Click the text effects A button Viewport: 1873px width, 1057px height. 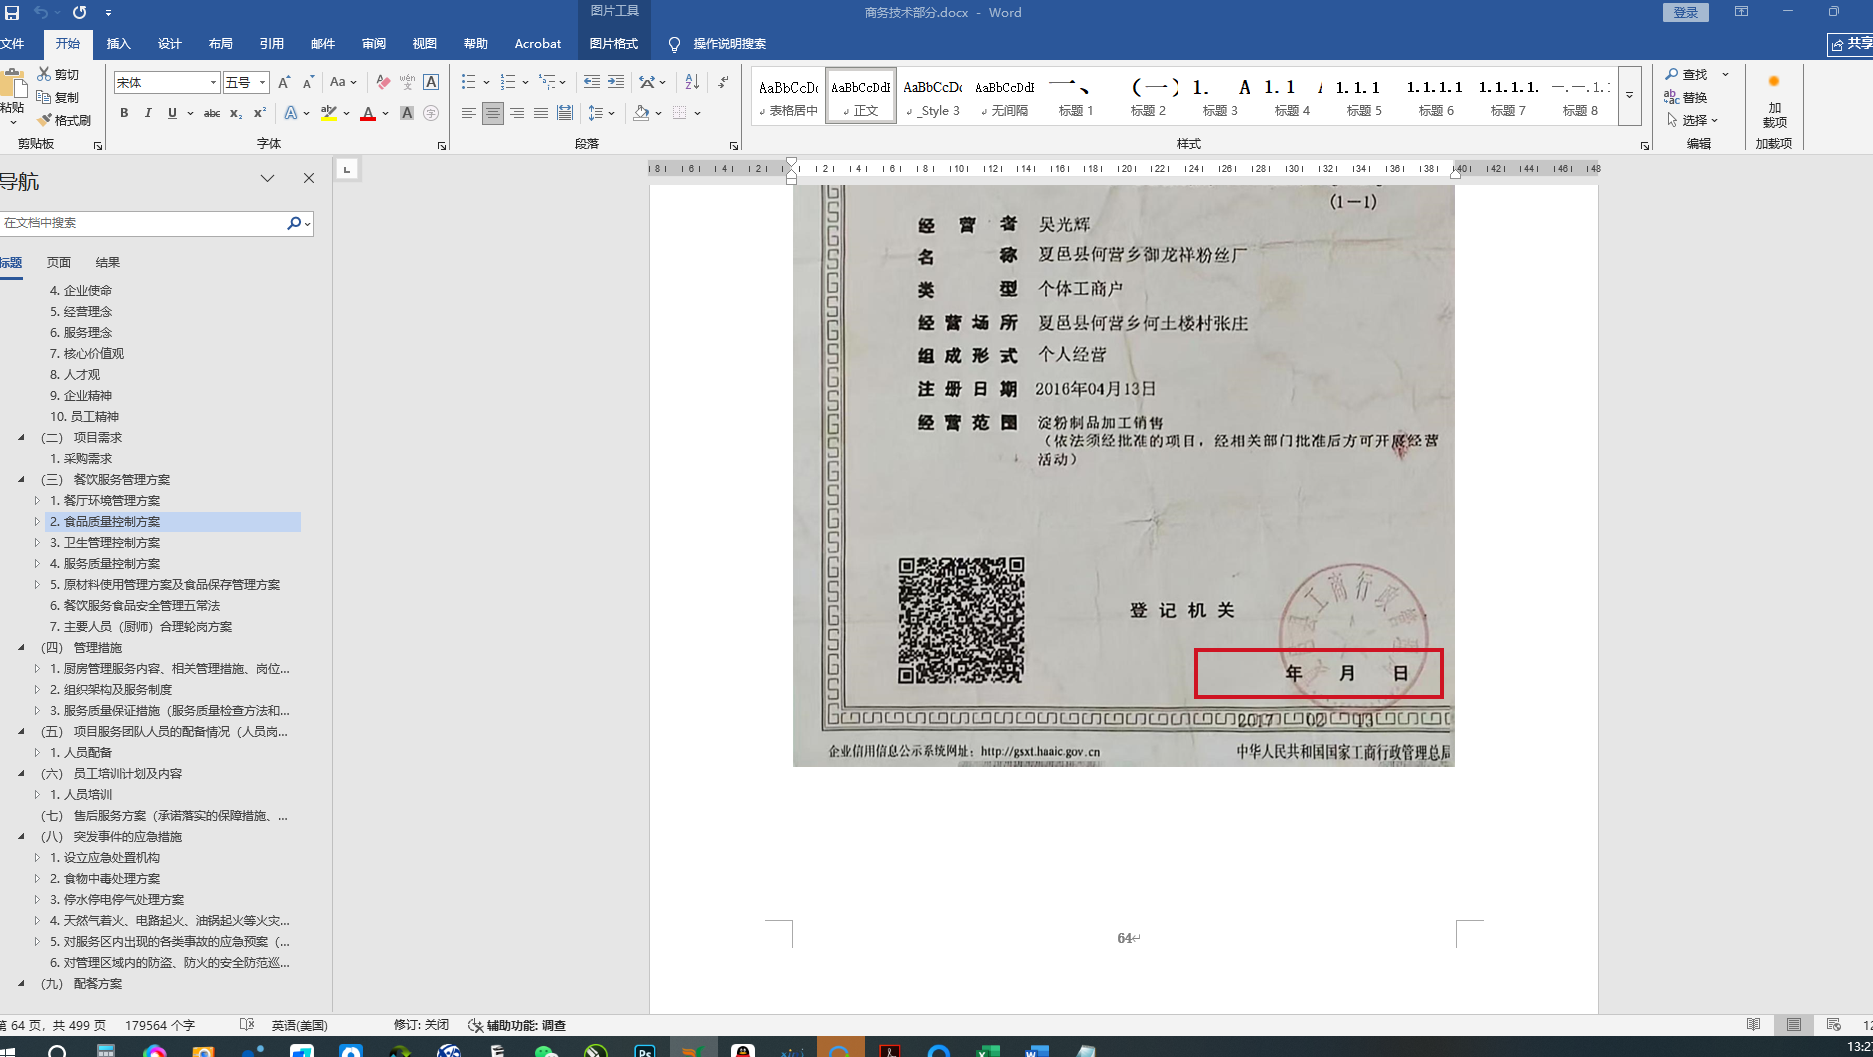click(x=290, y=113)
